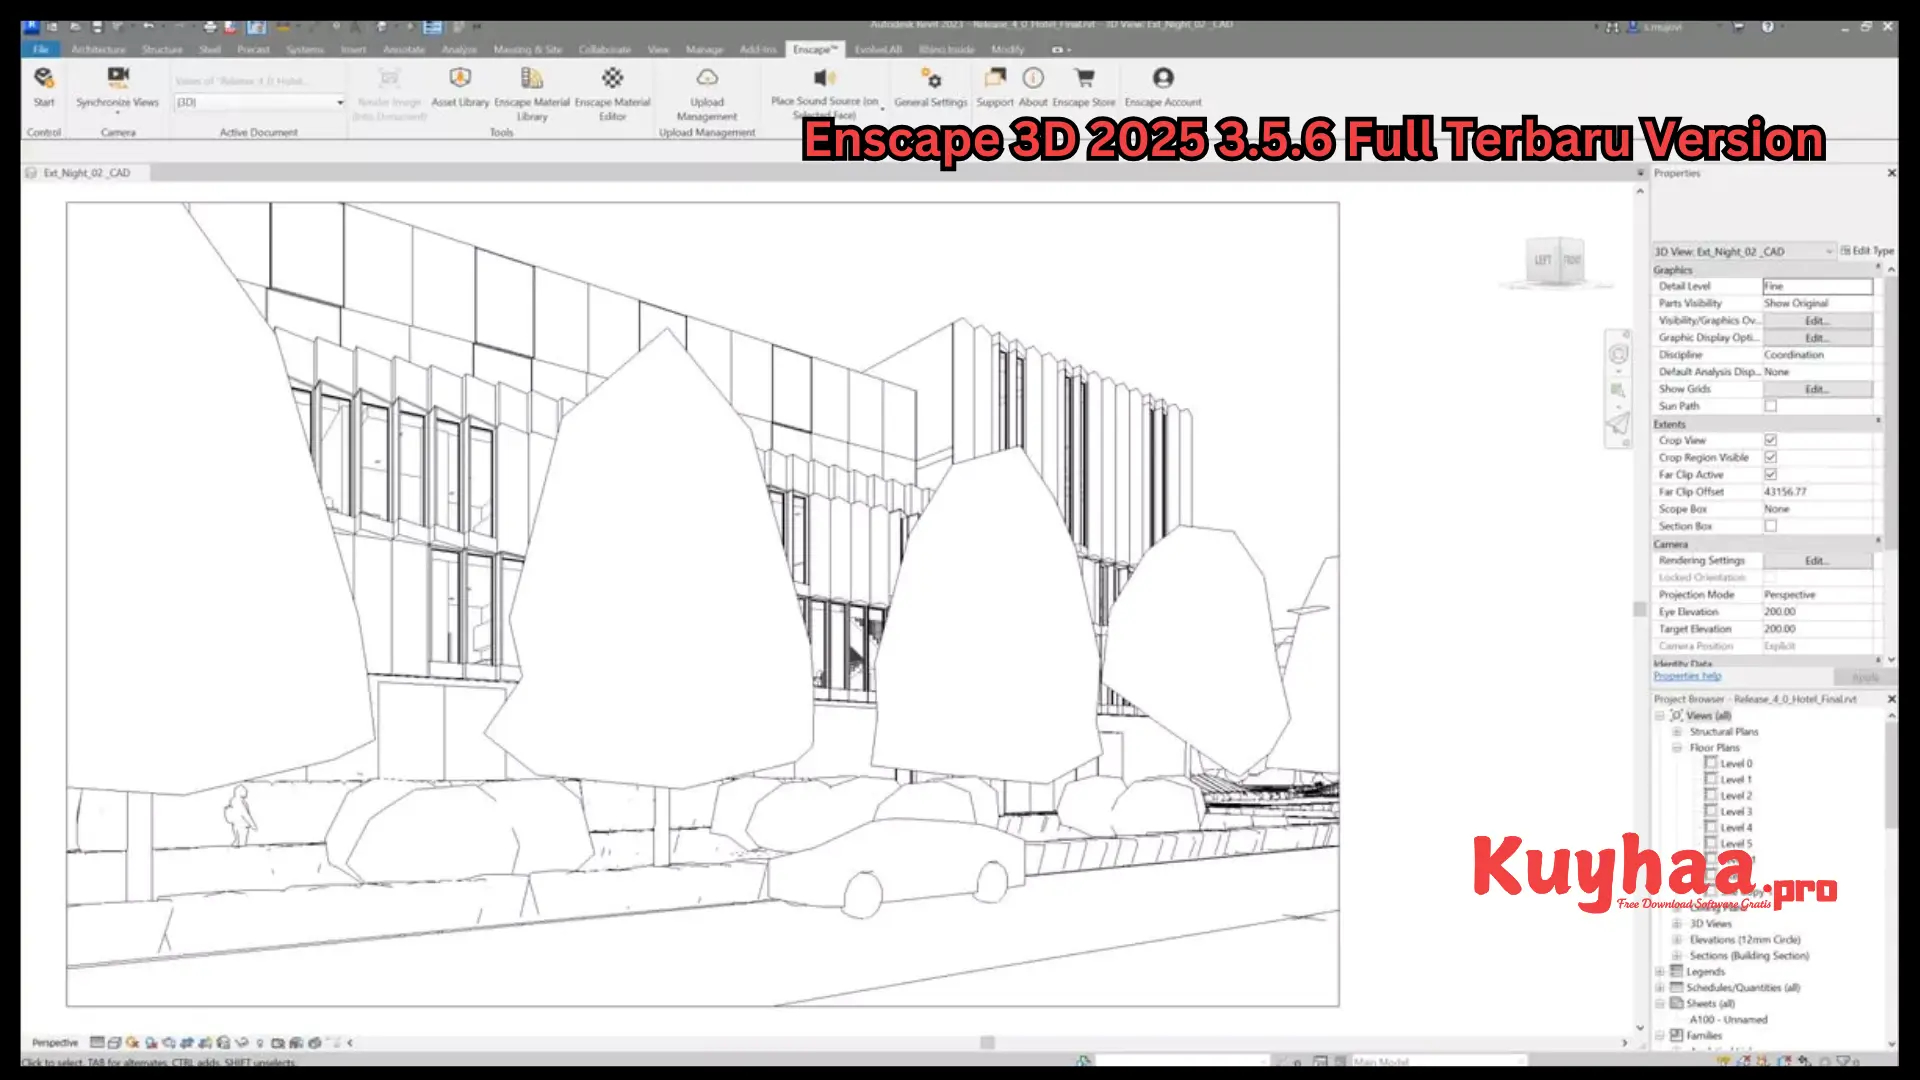The width and height of the screenshot is (1920, 1080).
Task: Open the Enscape Store cart icon
Action: (x=1084, y=78)
